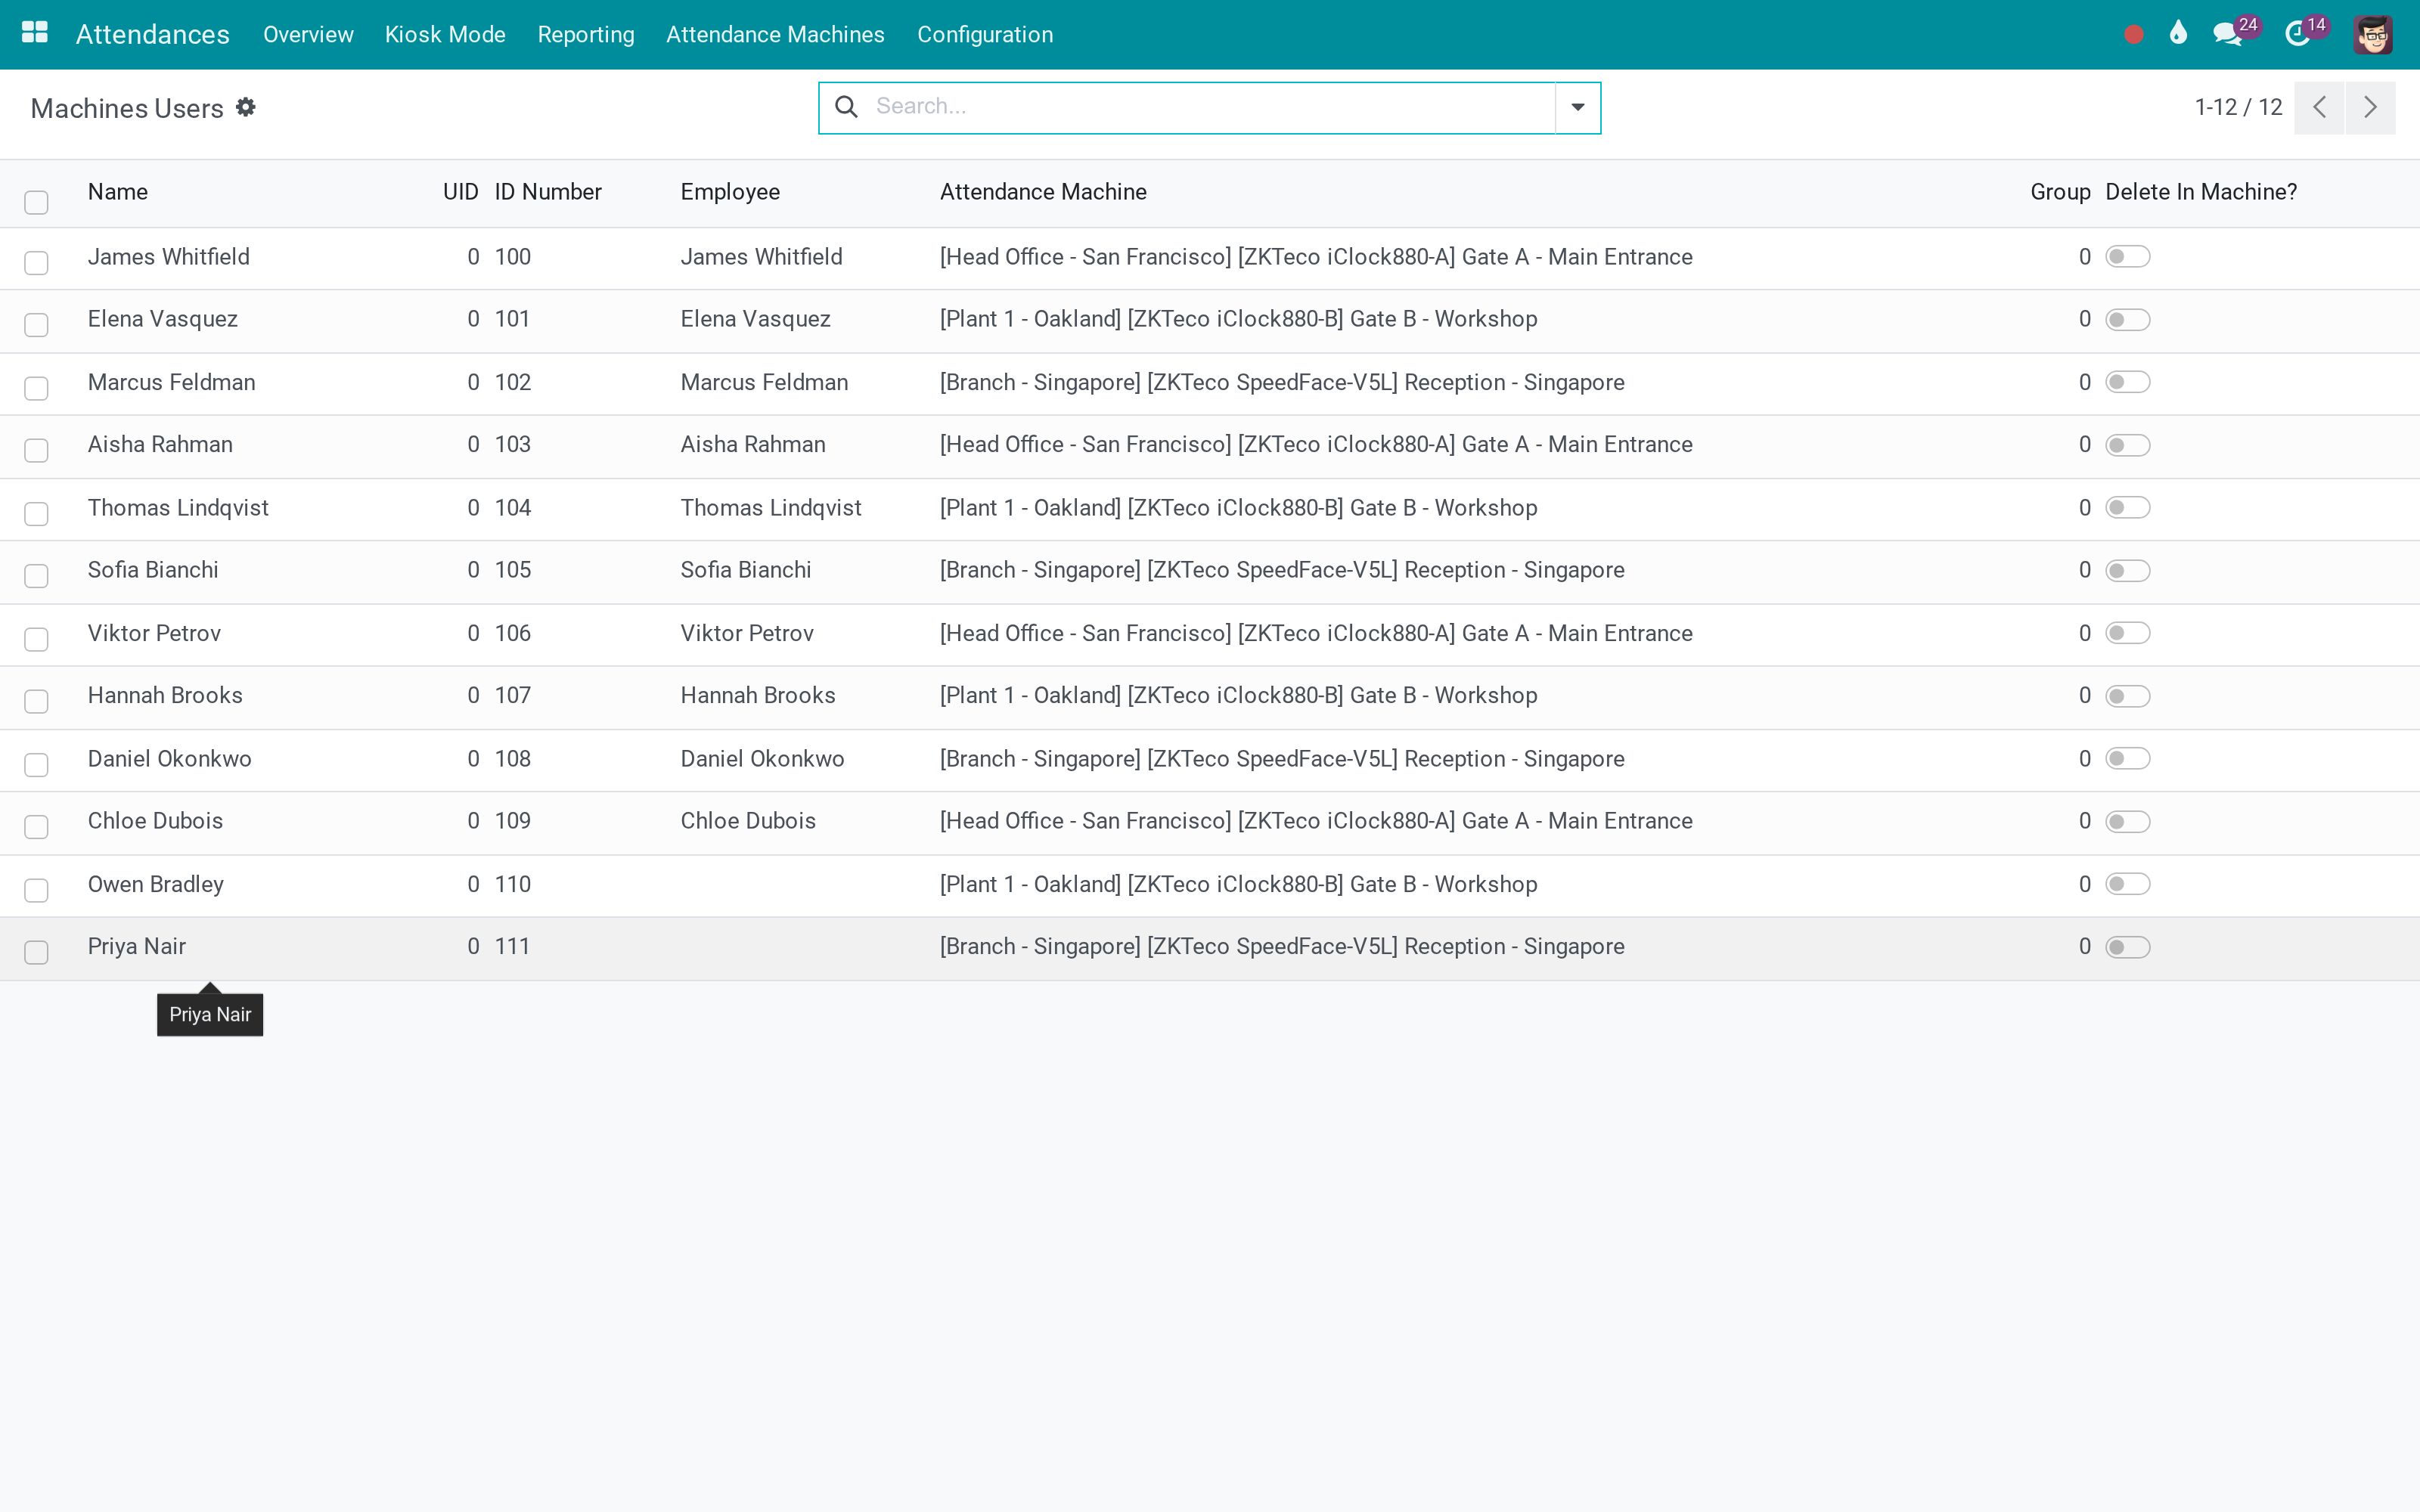This screenshot has height=1512, width=2420.
Task: Open the Marcus Feldman record
Action: 171,382
